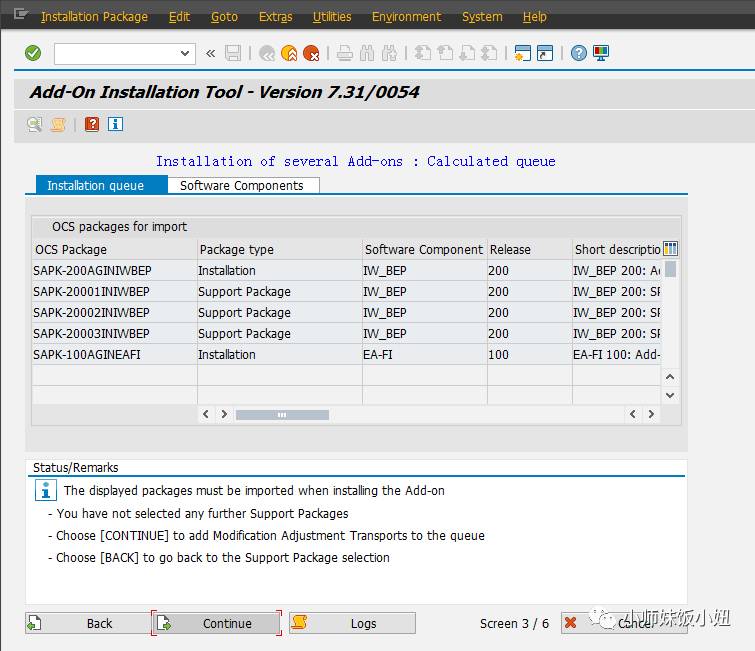
Task: Click the Software Component column header
Action: 424,249
